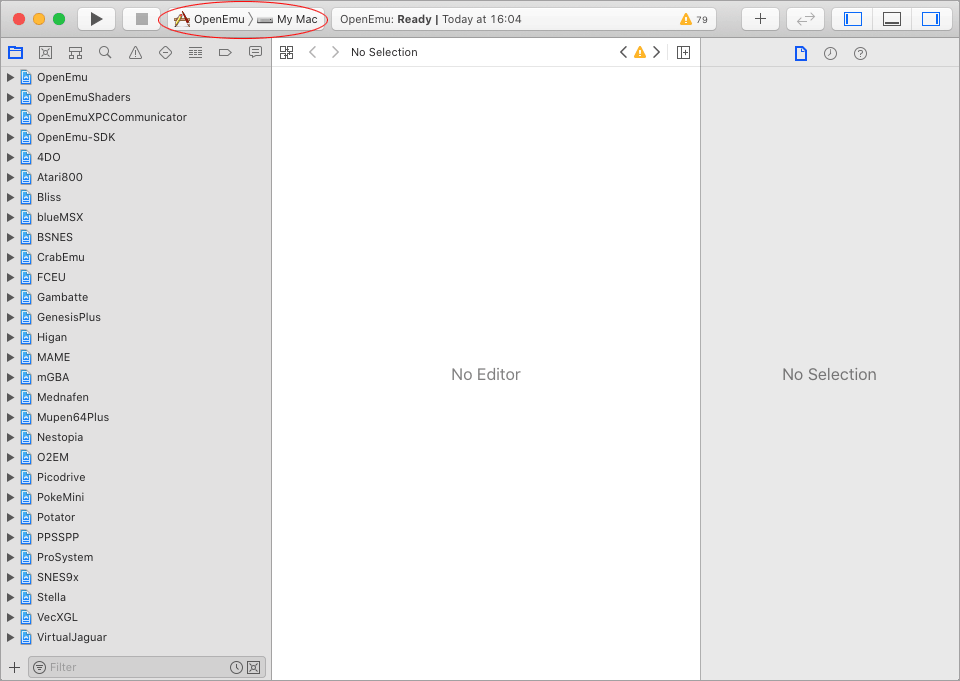Select the Gambatte project row
Screen dimensions: 960x681
[136, 297]
